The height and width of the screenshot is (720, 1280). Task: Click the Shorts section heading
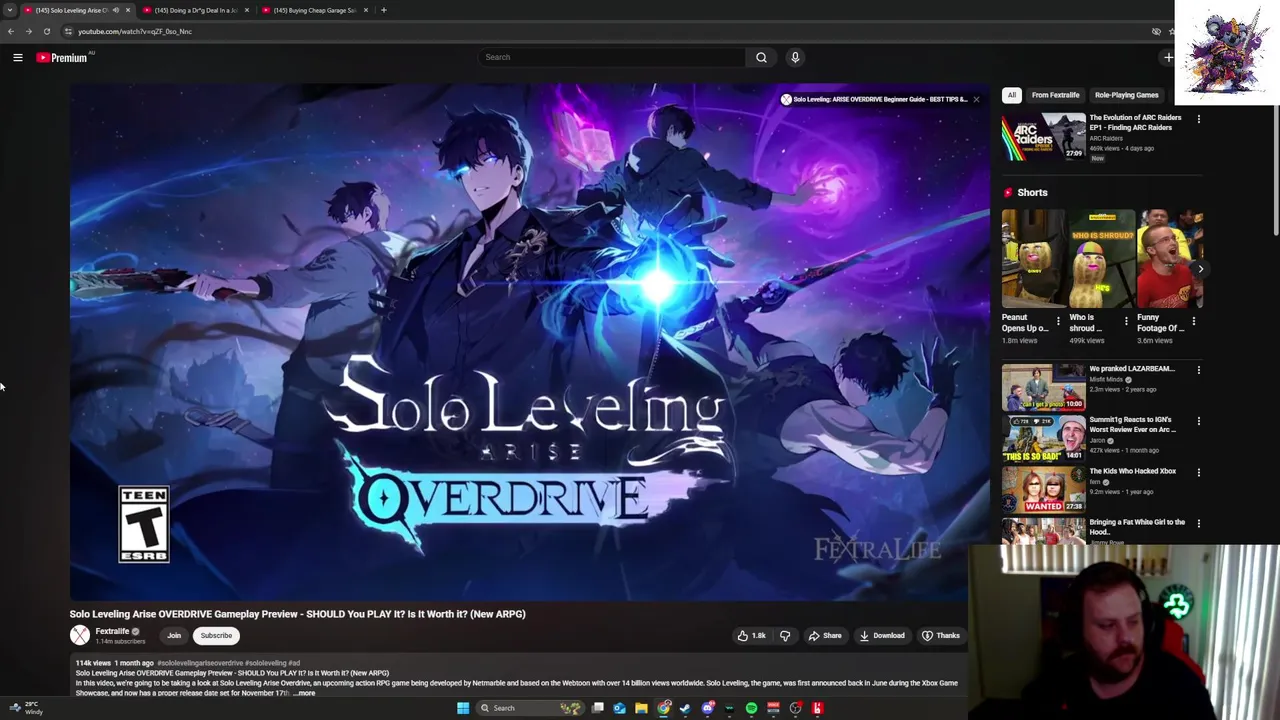[1032, 192]
